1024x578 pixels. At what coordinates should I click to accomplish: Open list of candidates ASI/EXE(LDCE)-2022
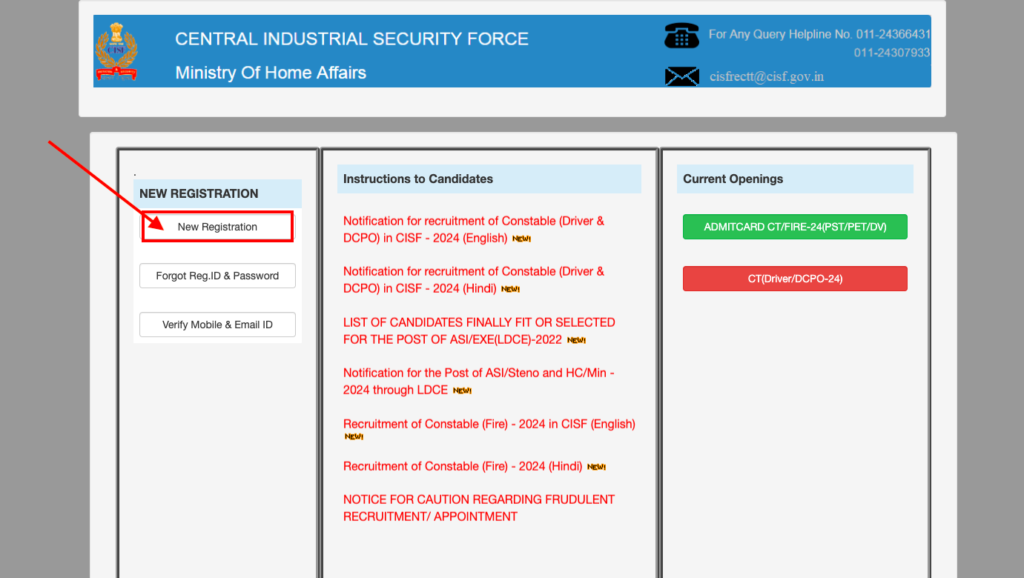(x=479, y=330)
